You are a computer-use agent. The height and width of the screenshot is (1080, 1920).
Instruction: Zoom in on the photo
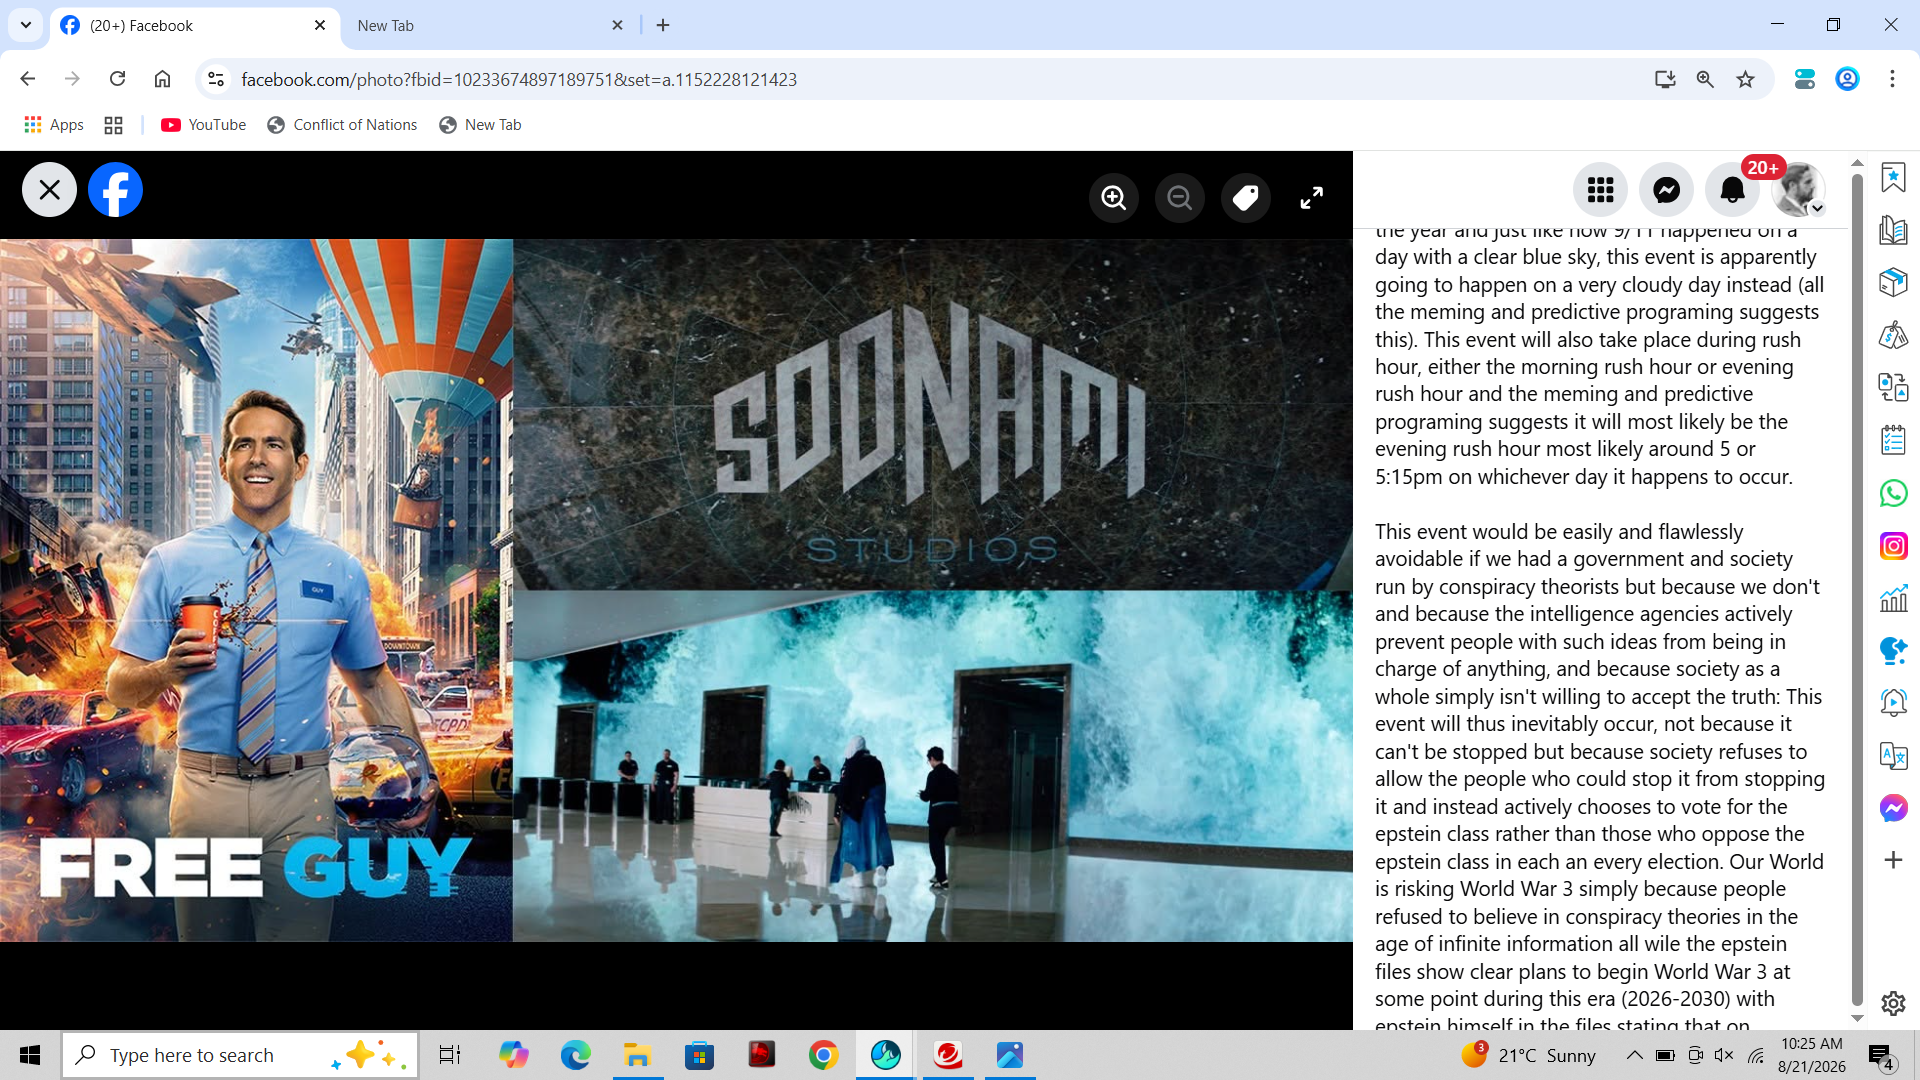1114,198
